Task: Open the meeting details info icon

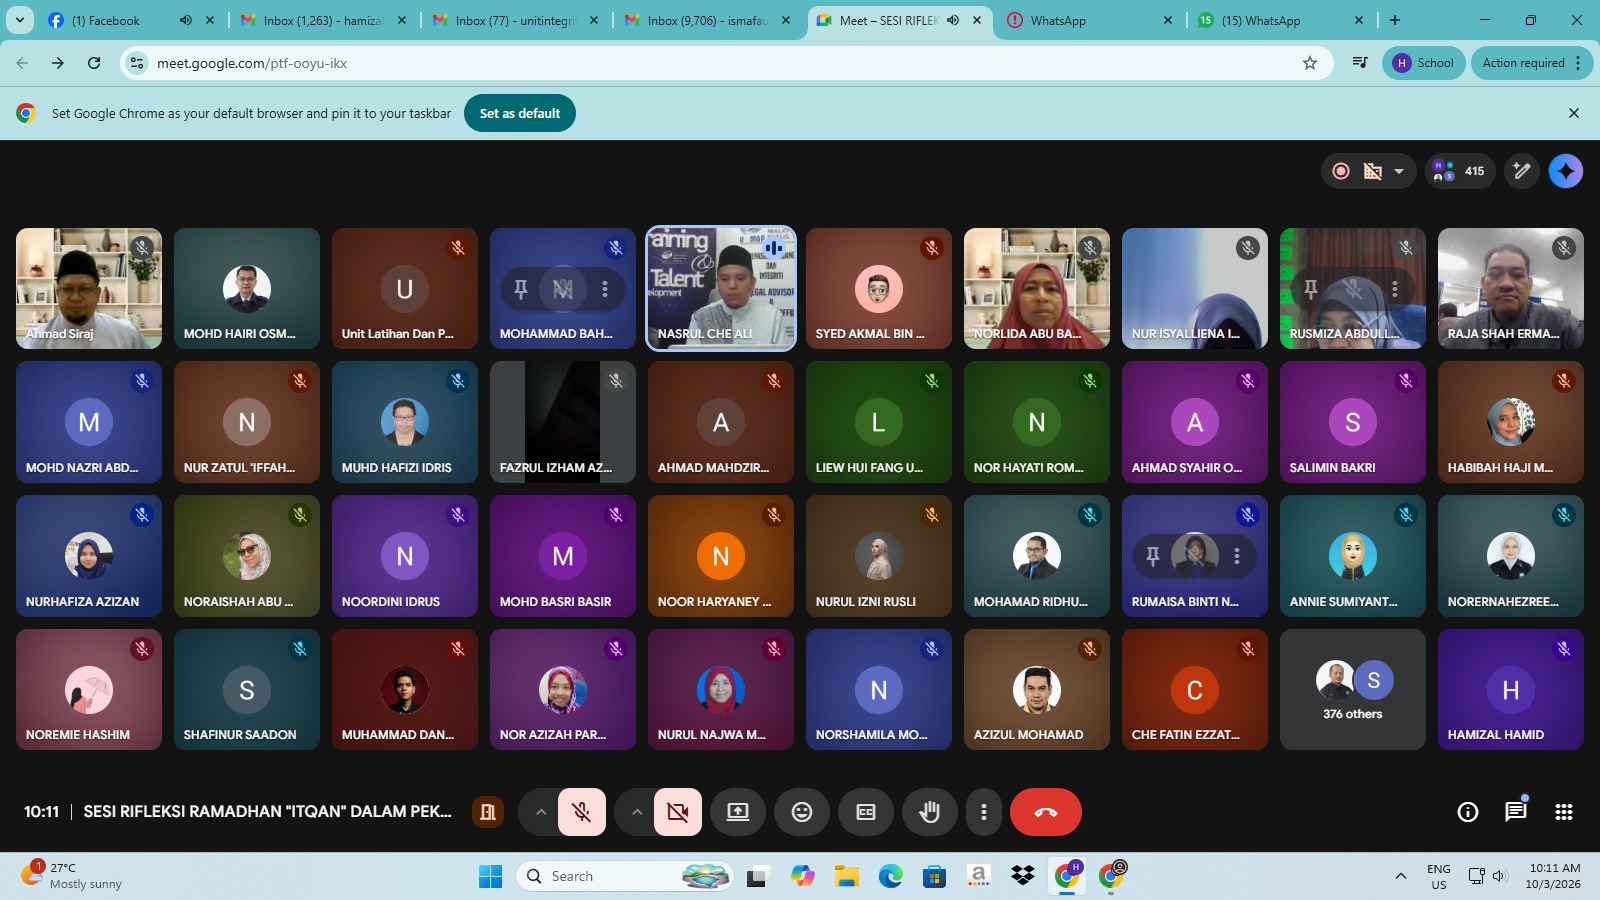Action: [1467, 812]
